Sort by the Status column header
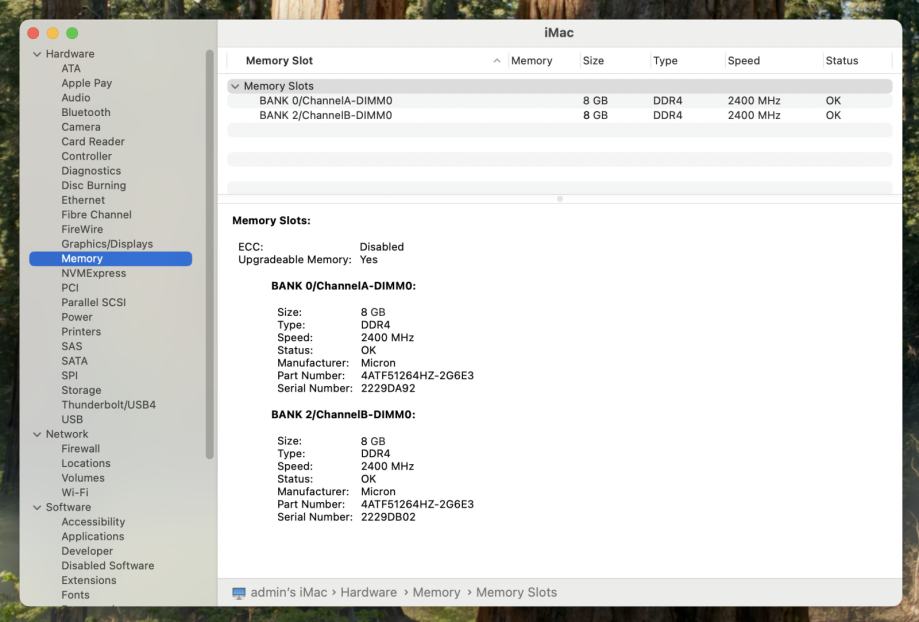Image resolution: width=919 pixels, height=622 pixels. coord(842,61)
